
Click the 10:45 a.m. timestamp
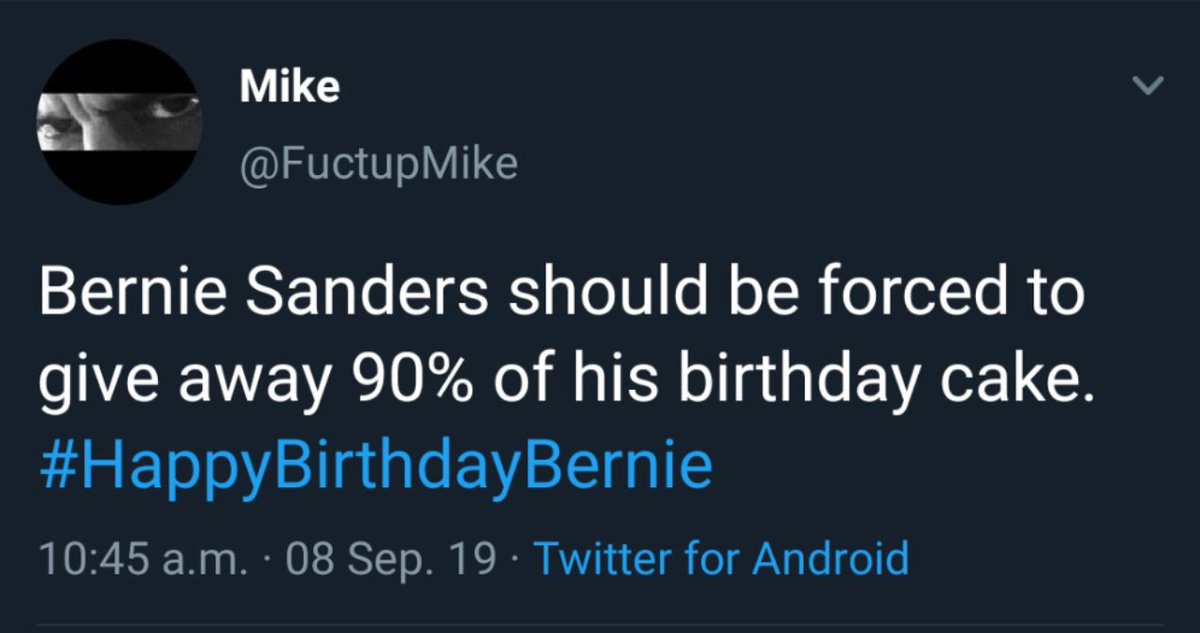tap(141, 557)
